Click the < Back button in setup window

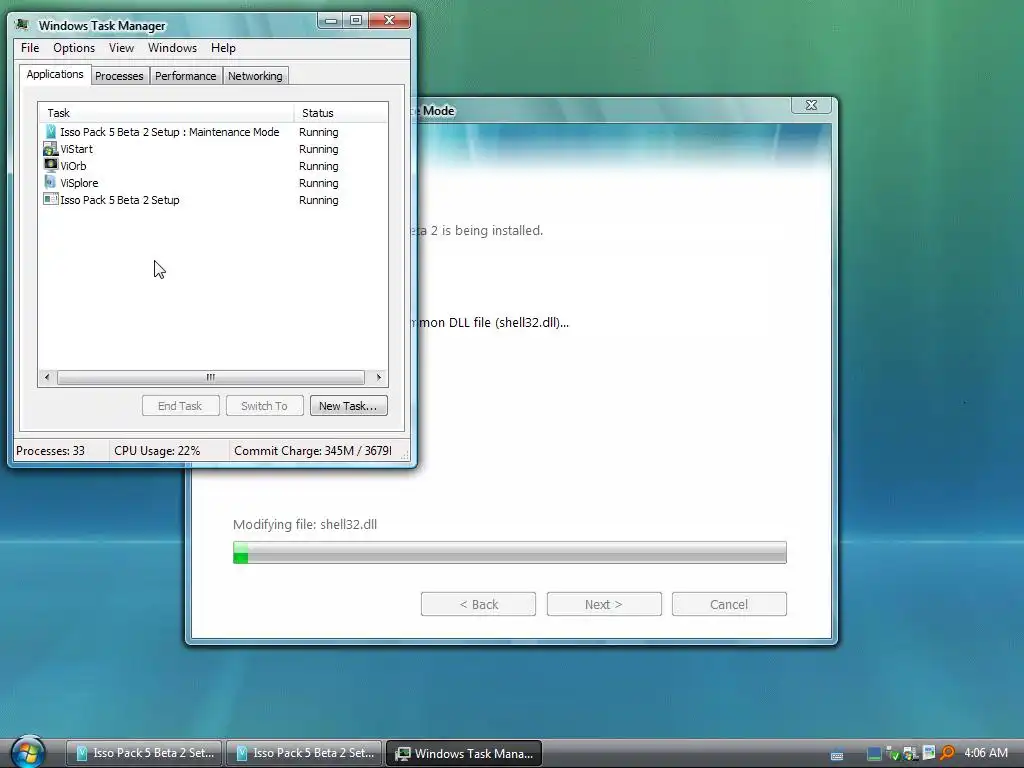[478, 604]
